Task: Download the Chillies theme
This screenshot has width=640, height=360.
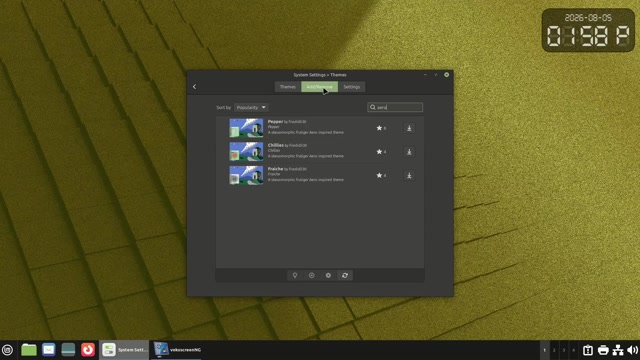Action: (x=409, y=152)
